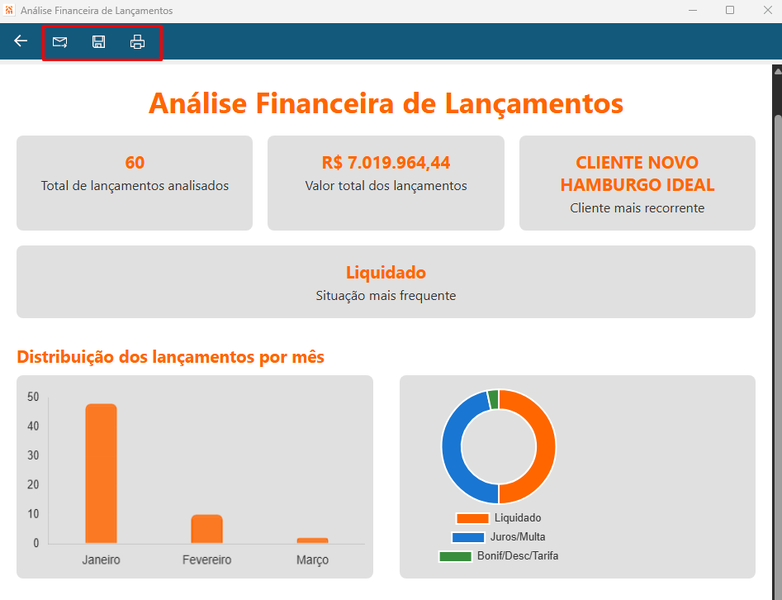Click the value '60' in first card
Image resolution: width=782 pixels, height=600 pixels.
(135, 163)
